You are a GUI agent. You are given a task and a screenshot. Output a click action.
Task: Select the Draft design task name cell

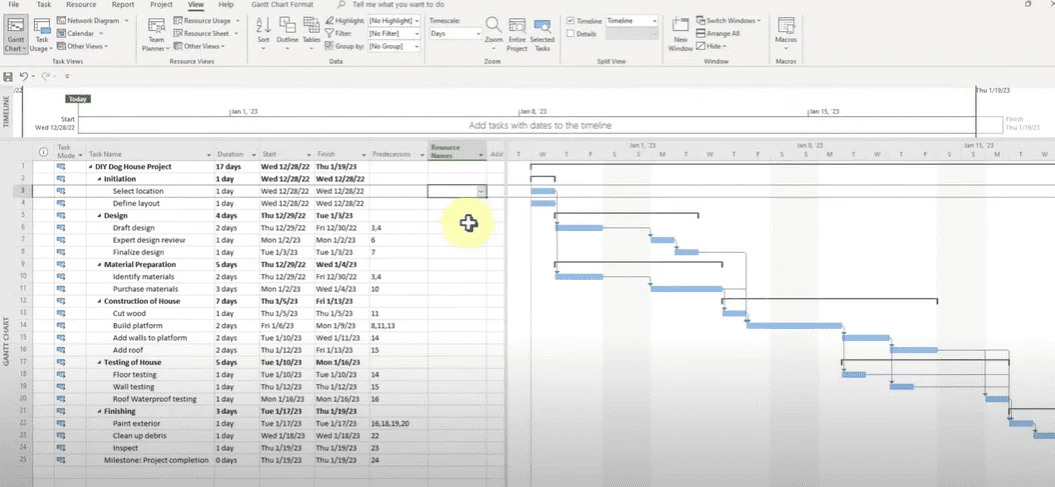click(151, 228)
